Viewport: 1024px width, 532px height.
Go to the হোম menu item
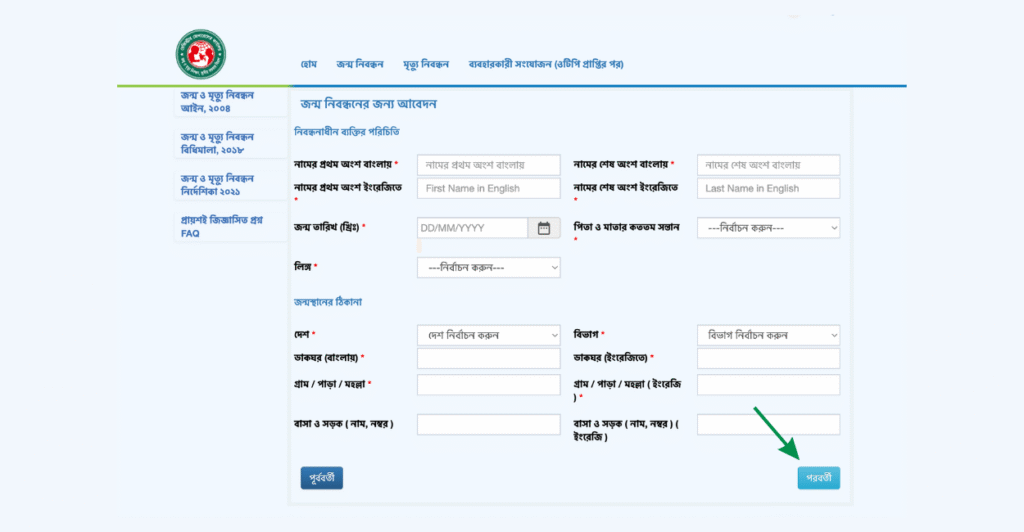309,64
